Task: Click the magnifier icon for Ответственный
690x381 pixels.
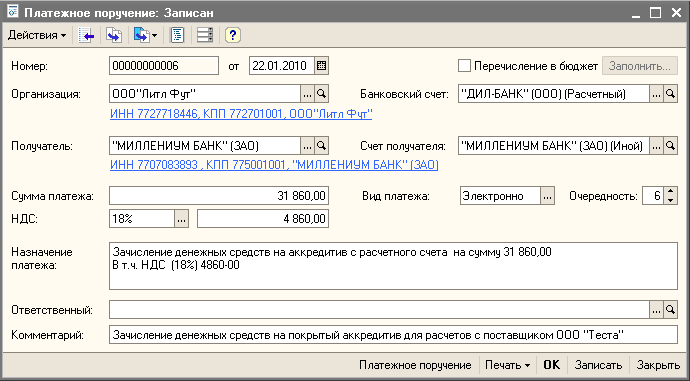Action: (670, 310)
